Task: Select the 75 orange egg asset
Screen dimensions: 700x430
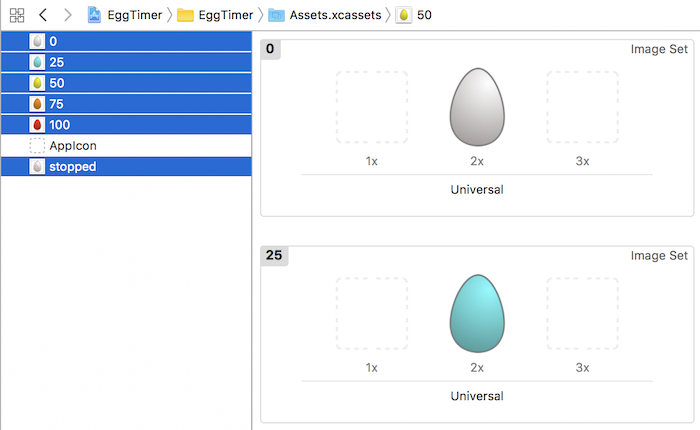Action: pos(56,104)
